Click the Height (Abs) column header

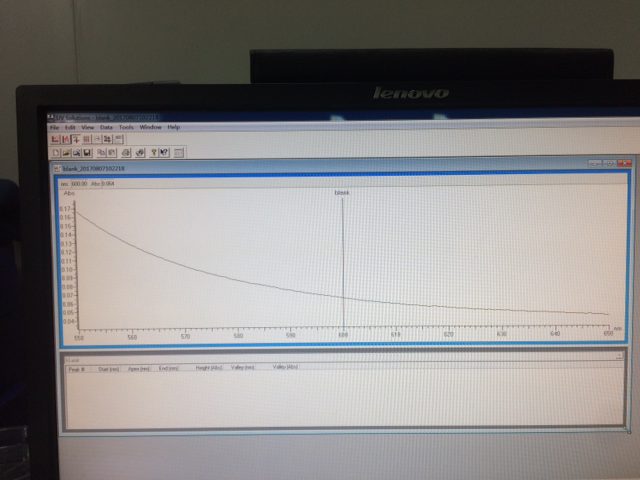click(209, 368)
